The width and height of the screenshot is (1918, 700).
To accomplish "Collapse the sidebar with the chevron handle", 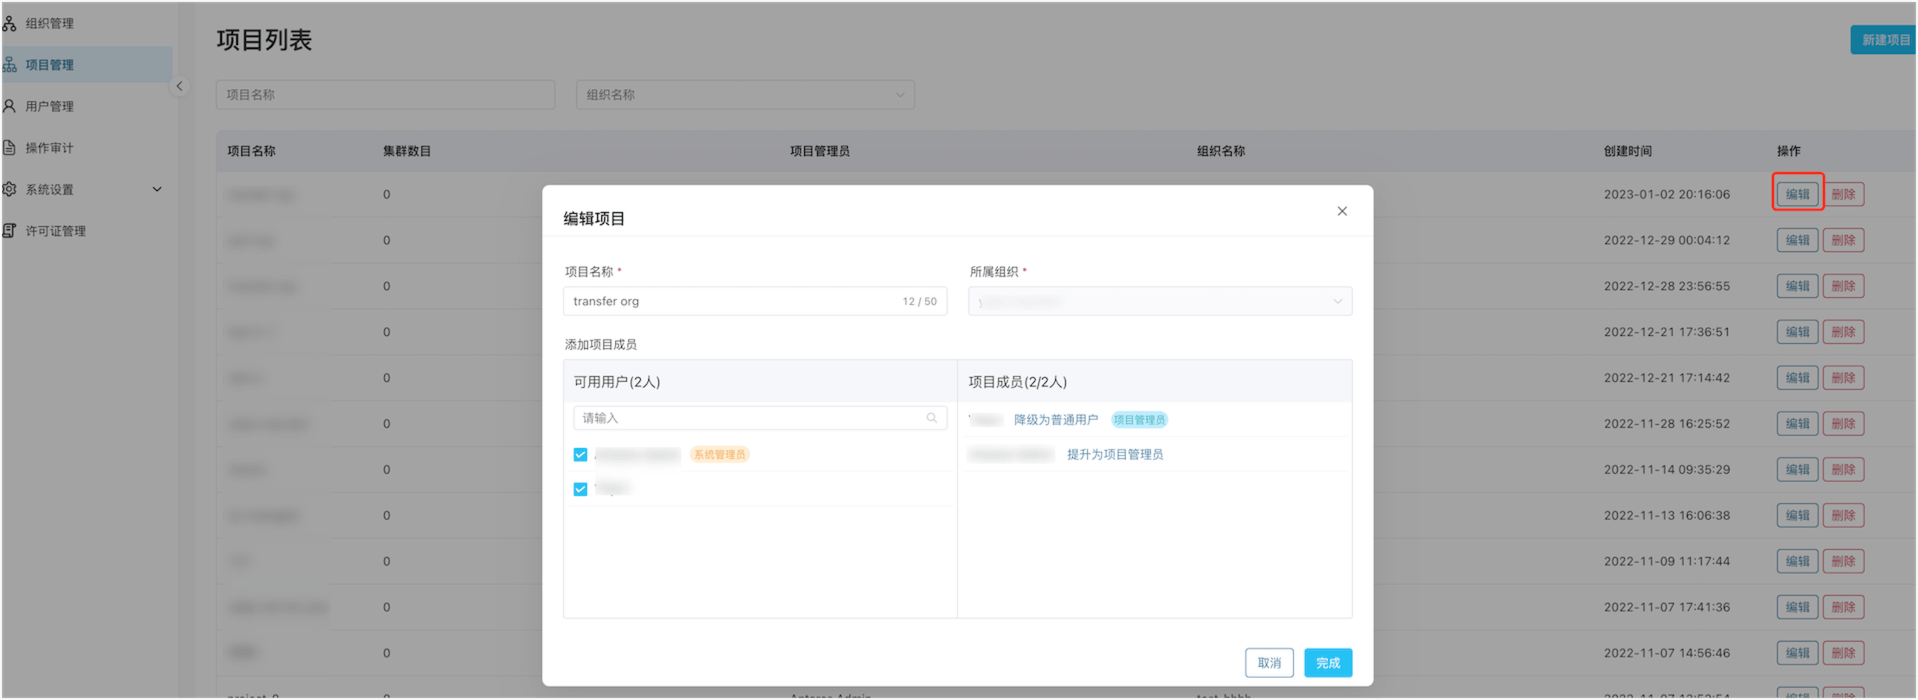I will (x=180, y=86).
